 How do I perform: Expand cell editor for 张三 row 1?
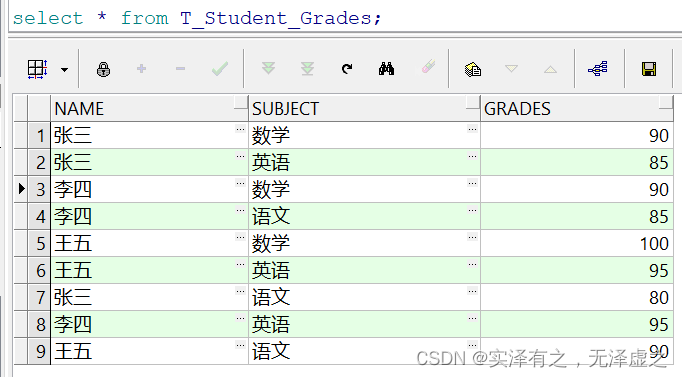(x=240, y=129)
